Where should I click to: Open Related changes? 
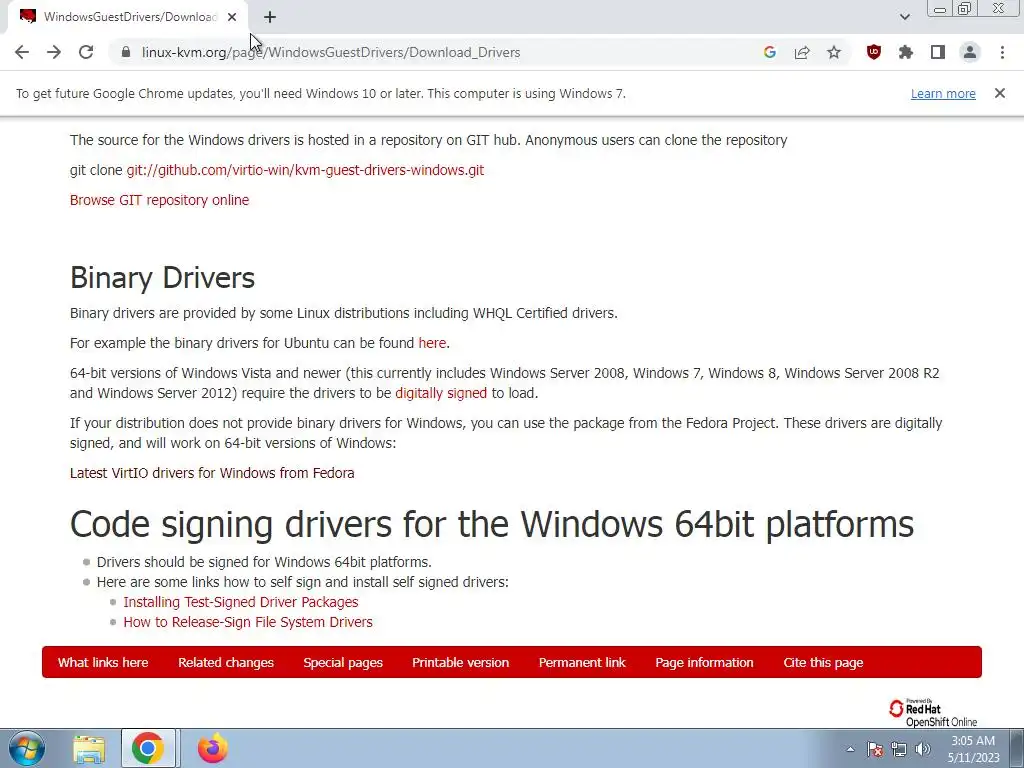[226, 662]
